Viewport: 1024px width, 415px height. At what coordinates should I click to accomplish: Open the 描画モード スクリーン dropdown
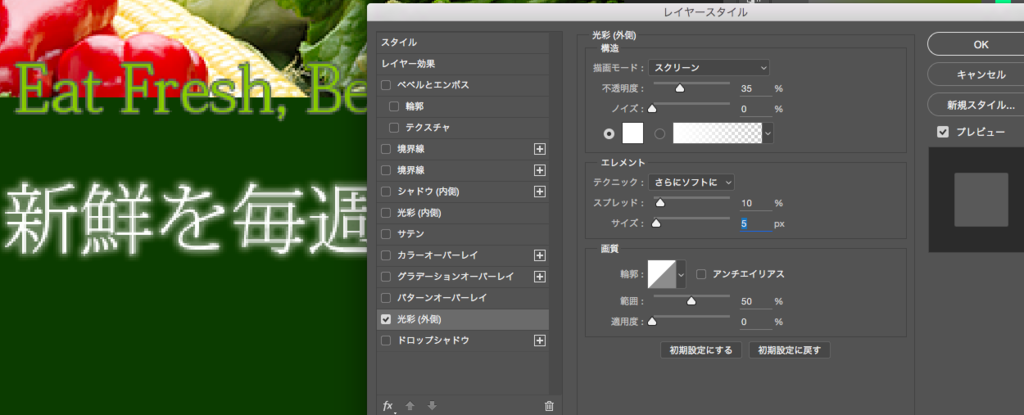(x=709, y=67)
